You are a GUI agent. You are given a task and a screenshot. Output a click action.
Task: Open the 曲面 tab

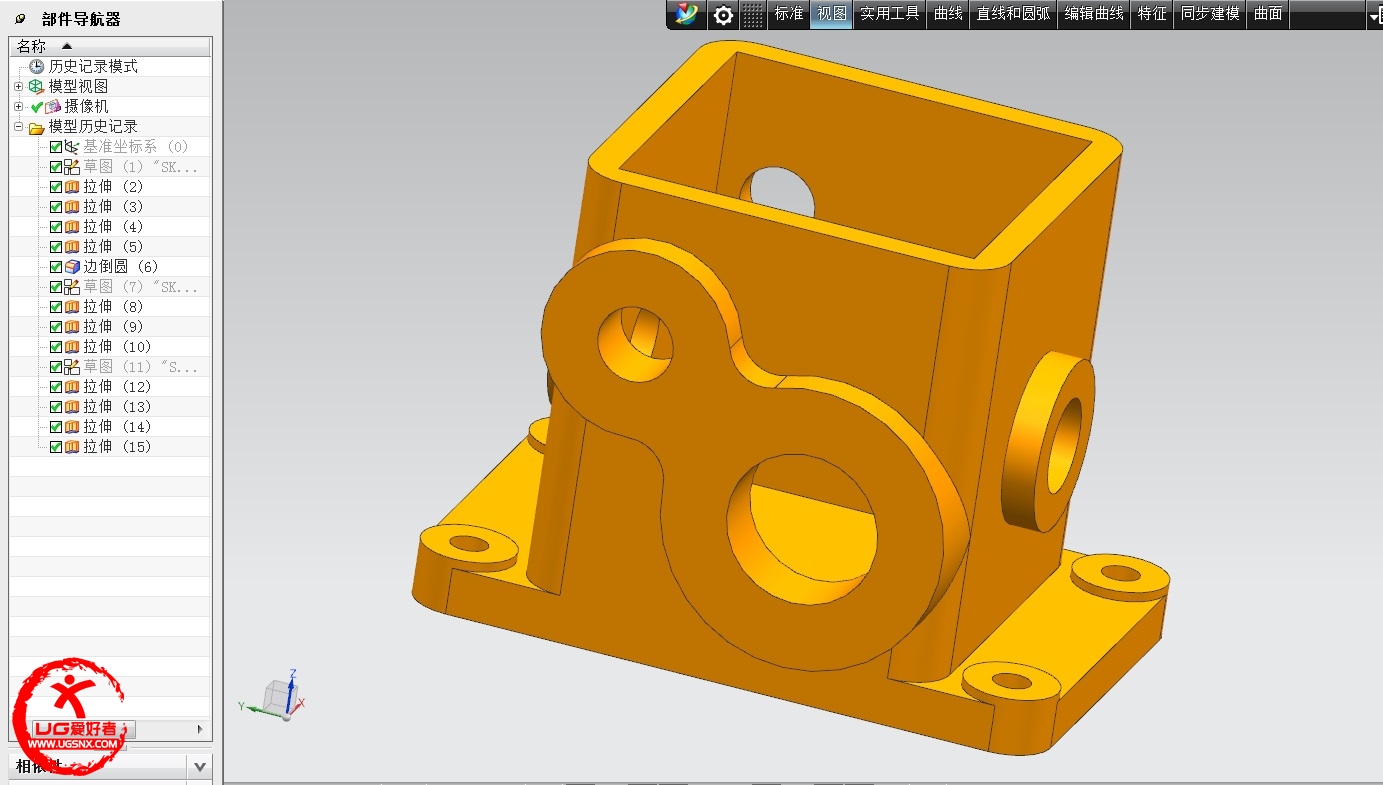click(x=1268, y=14)
